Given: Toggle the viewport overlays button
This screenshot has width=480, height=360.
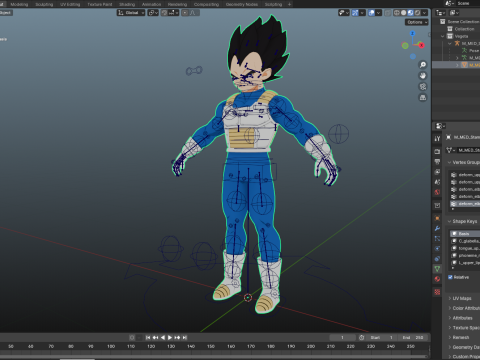Looking at the screenshot, I should (371, 13).
